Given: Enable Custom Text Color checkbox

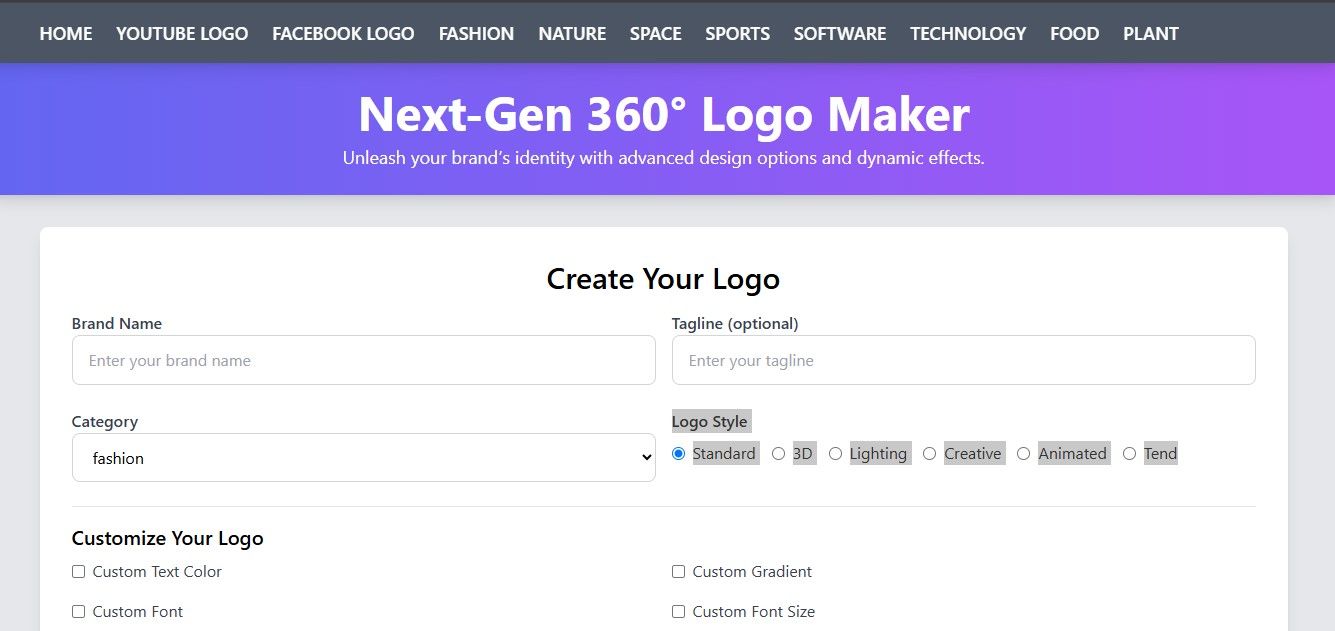Looking at the screenshot, I should [x=79, y=572].
